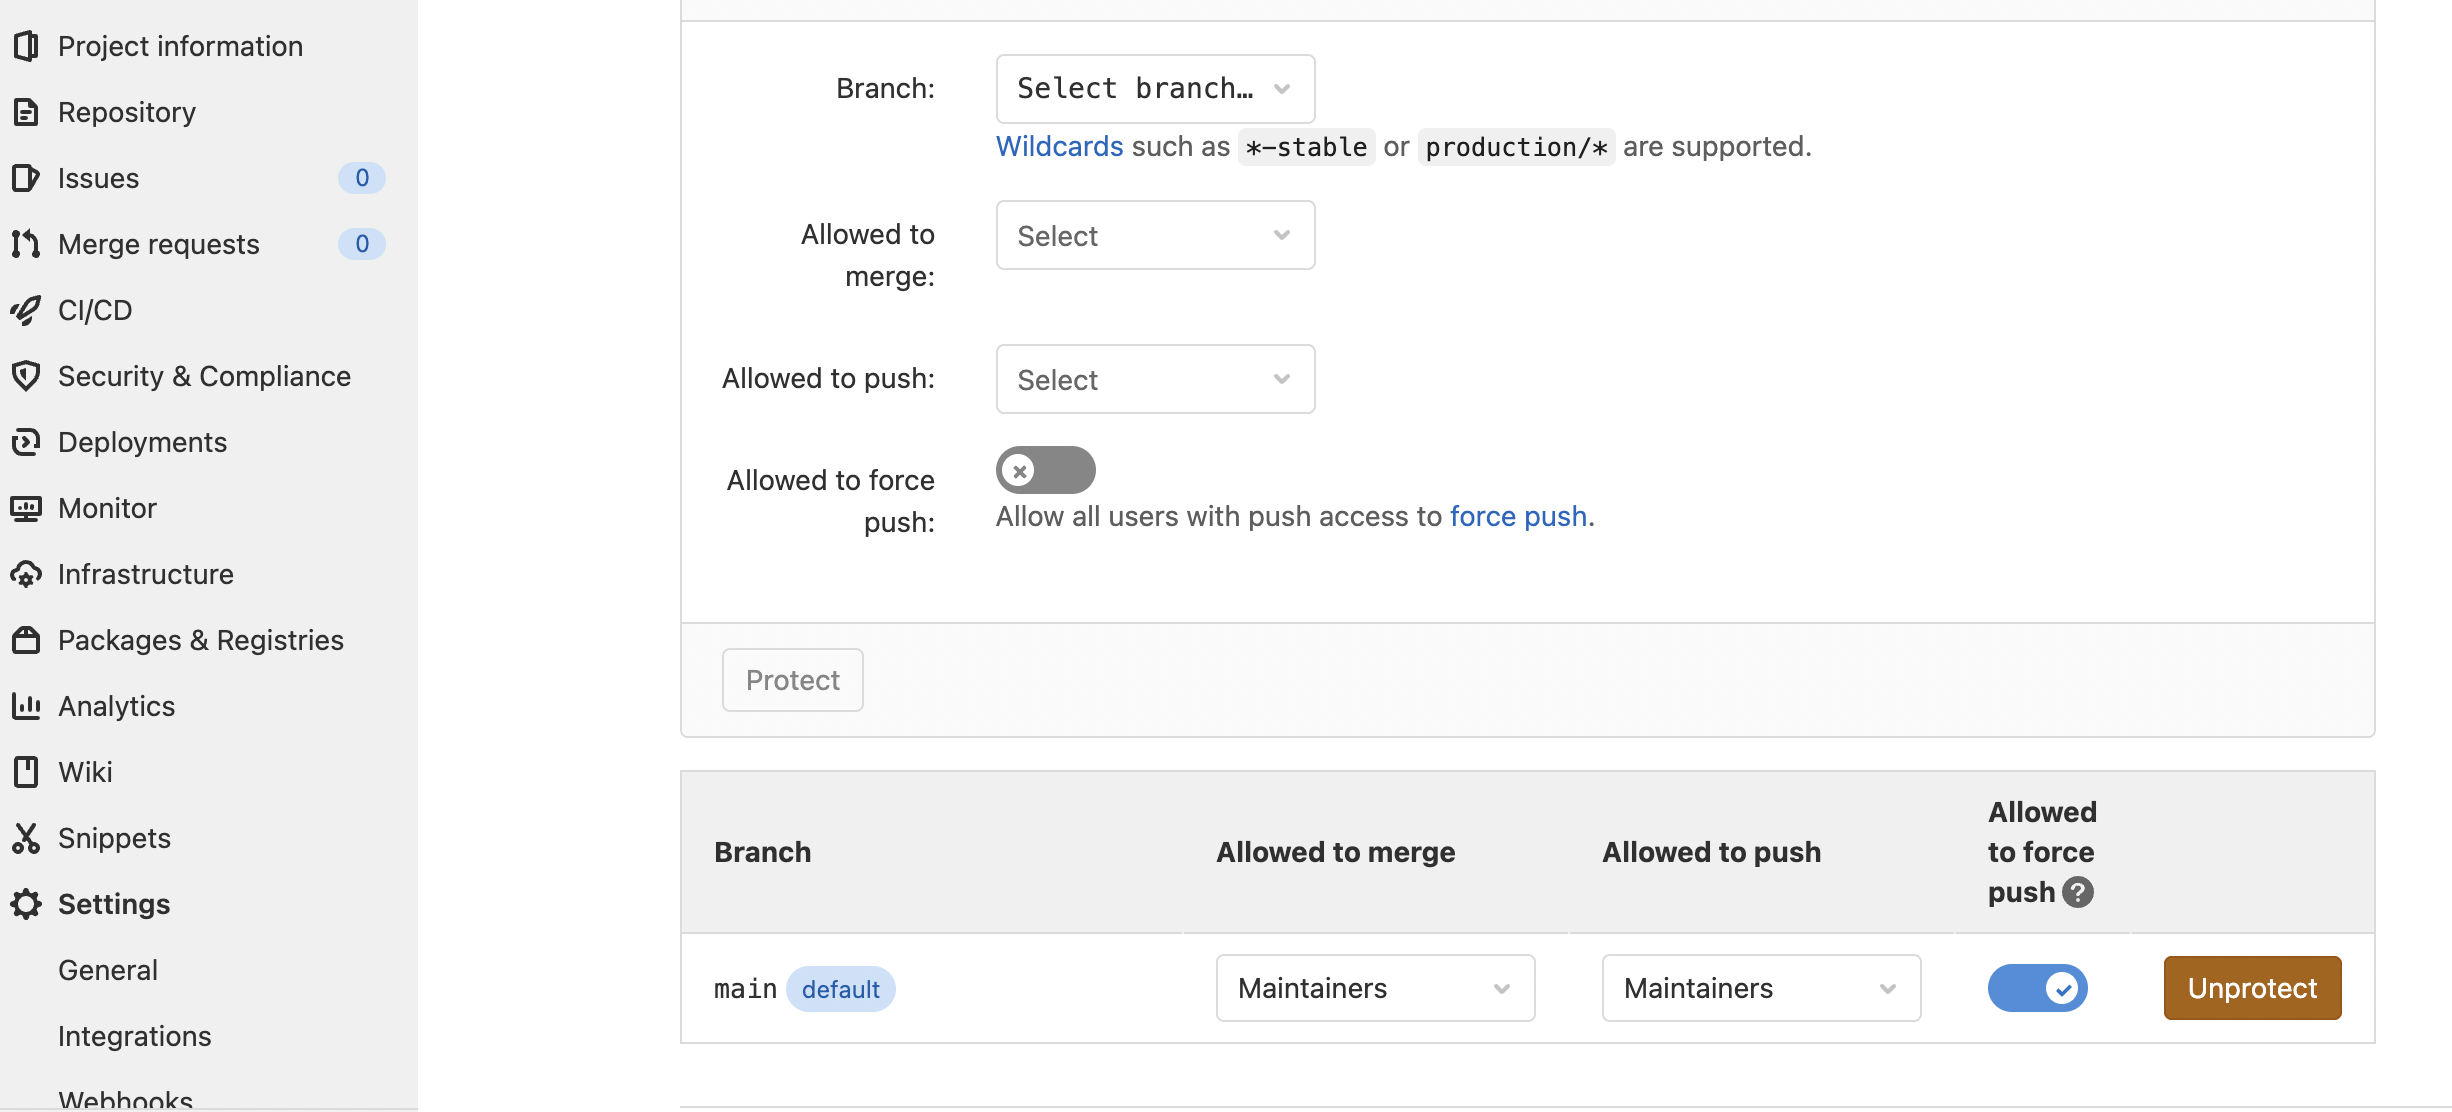The height and width of the screenshot is (1112, 2452).
Task: Open the General settings submenu item
Action: (x=108, y=970)
